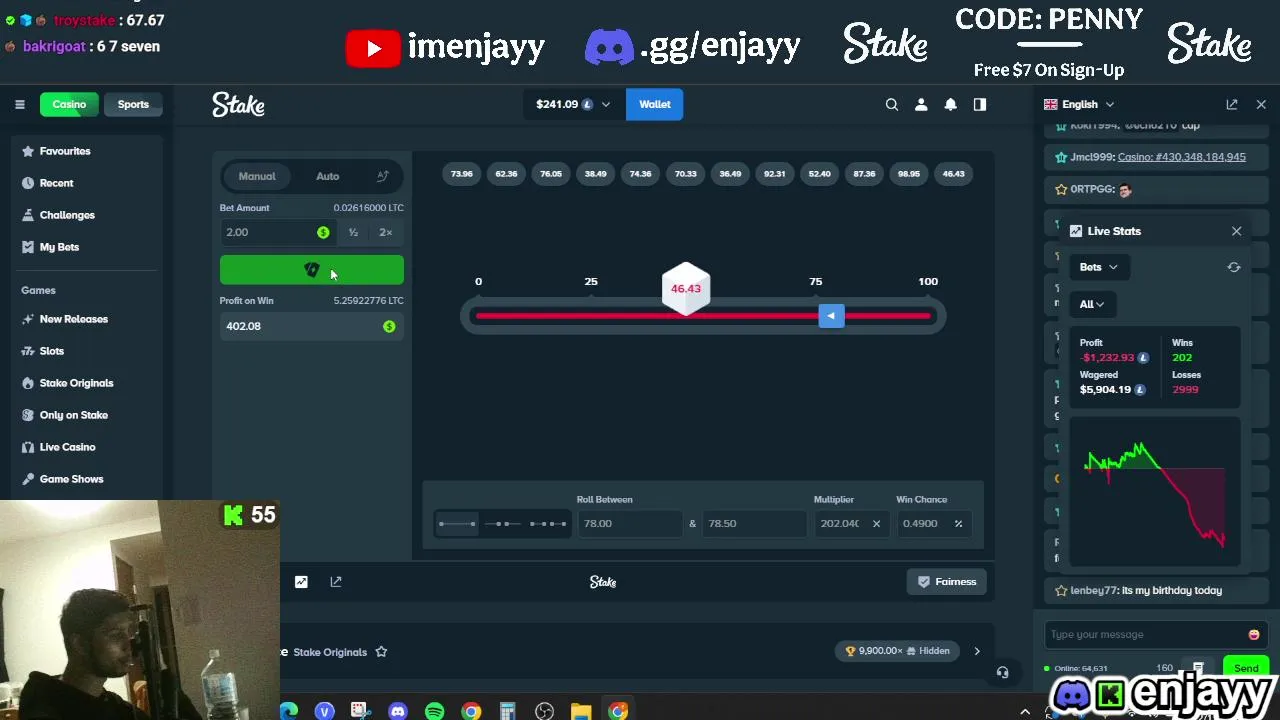Viewport: 1280px width, 720px height.
Task: Open Snipping Tool from the taskbar
Action: point(360,711)
